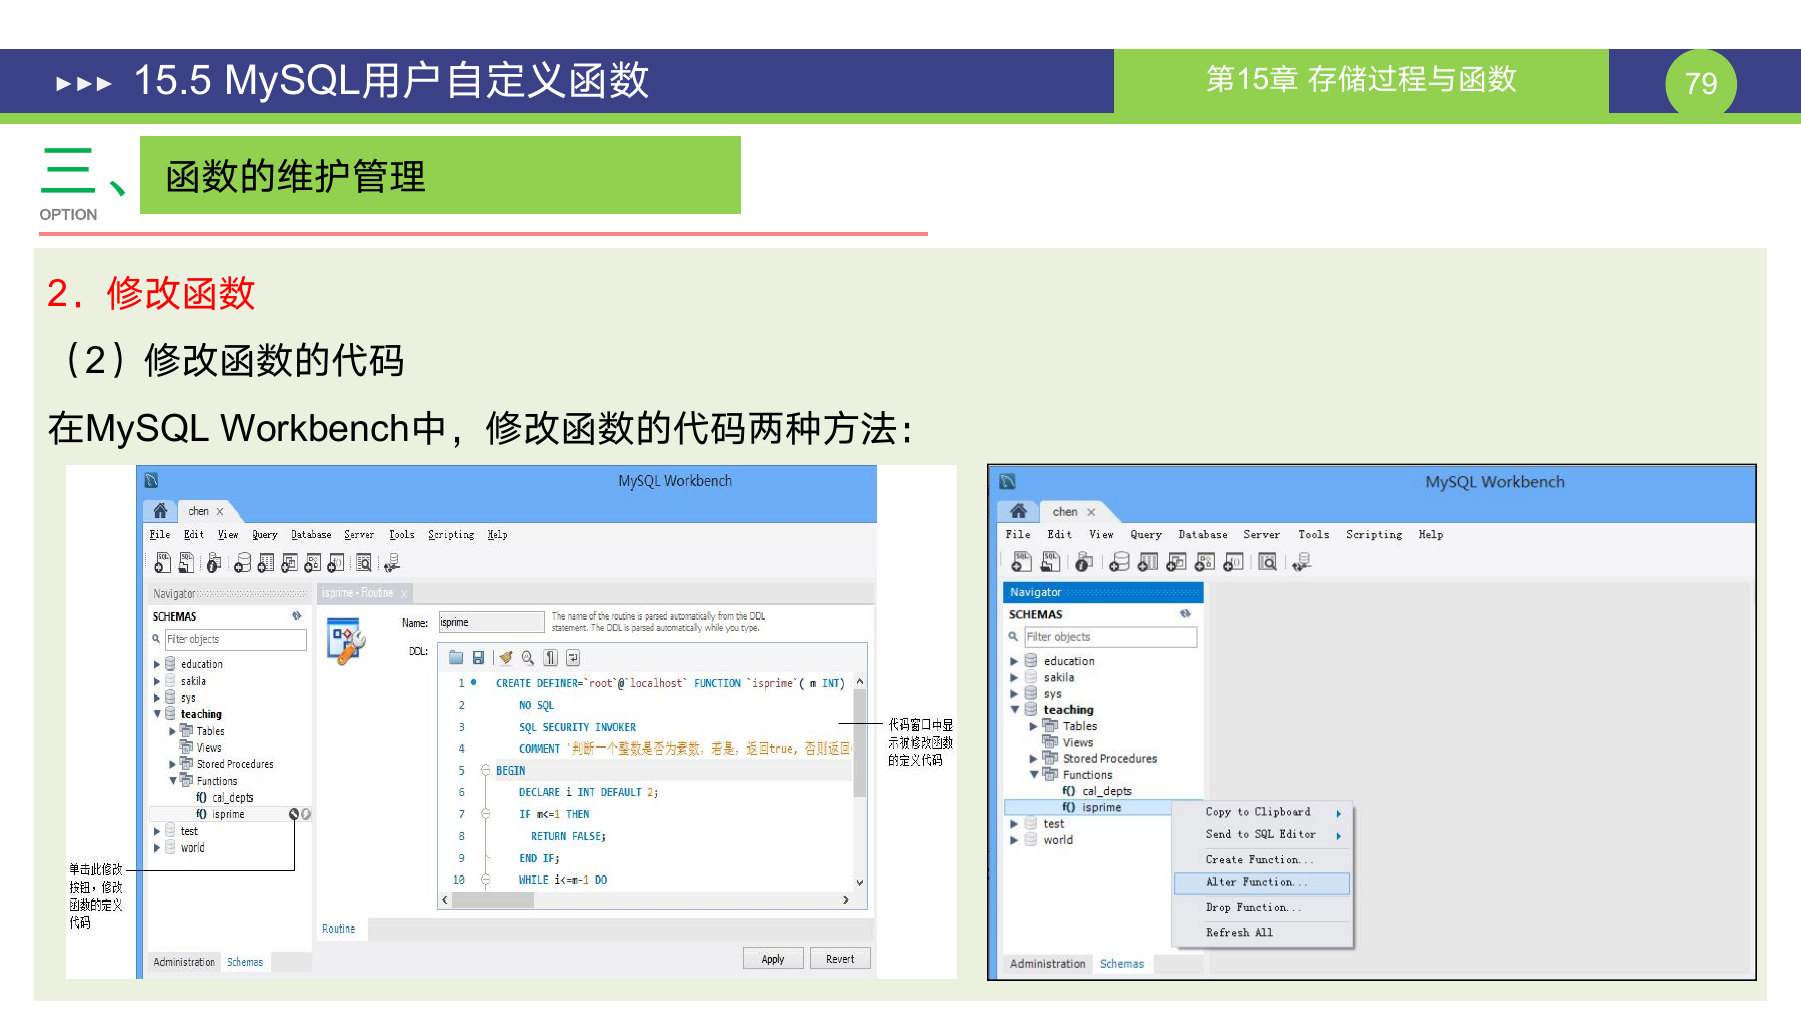This screenshot has width=1801, height=1013.
Task: Expand sakila schema in left Workbench
Action: click(157, 681)
